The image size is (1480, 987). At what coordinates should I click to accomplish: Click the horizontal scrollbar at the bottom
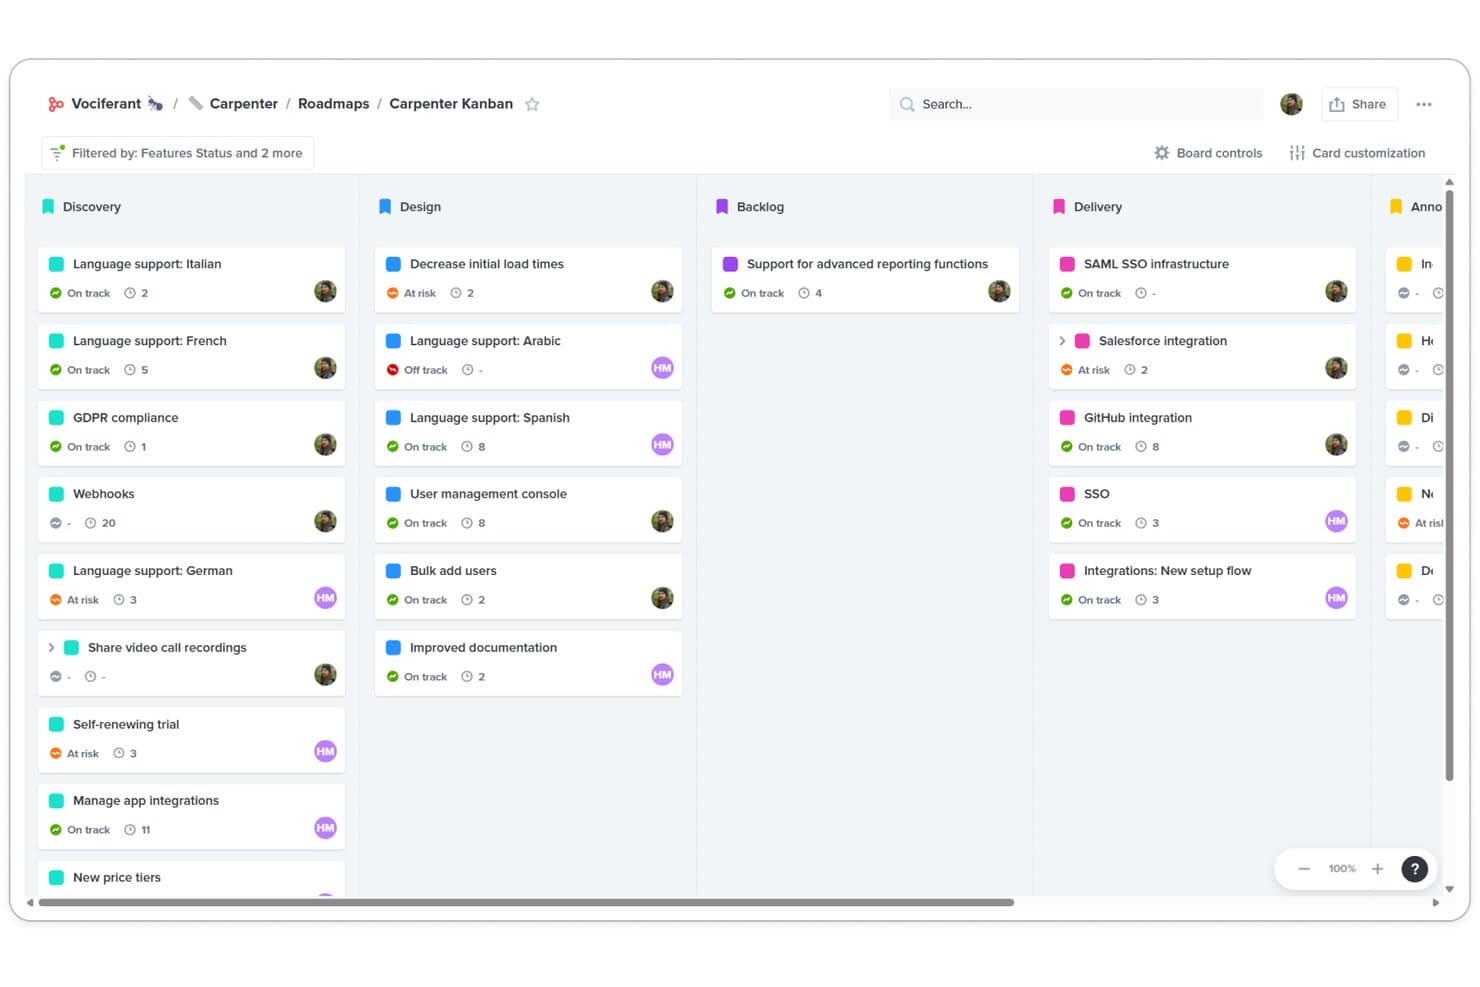pyautogui.click(x=526, y=902)
